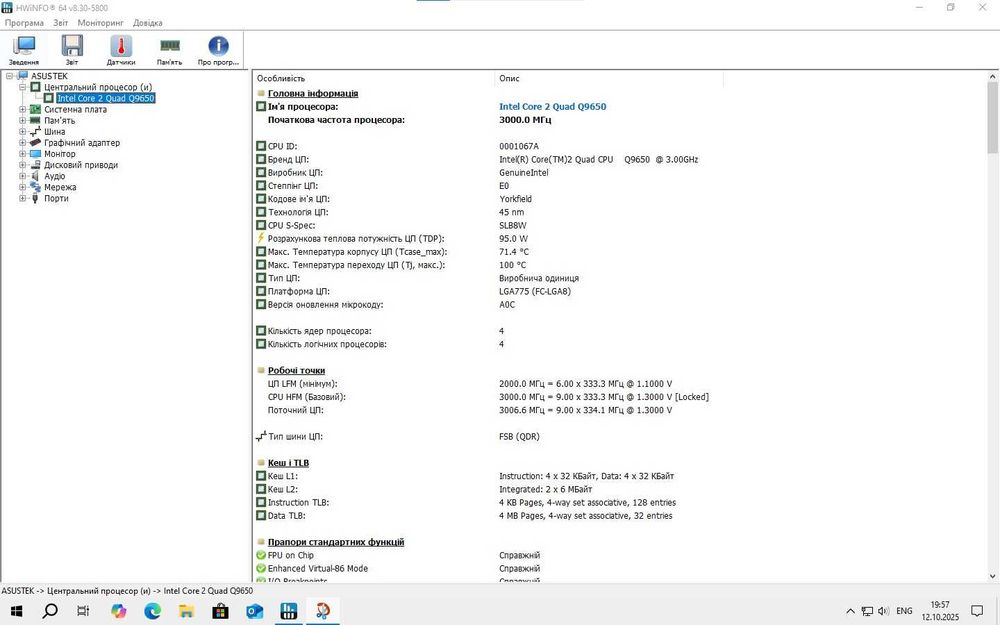Click the ASUSTEK computer icon in tree
Viewport: 1000px width, 625px height.
(x=23, y=76)
